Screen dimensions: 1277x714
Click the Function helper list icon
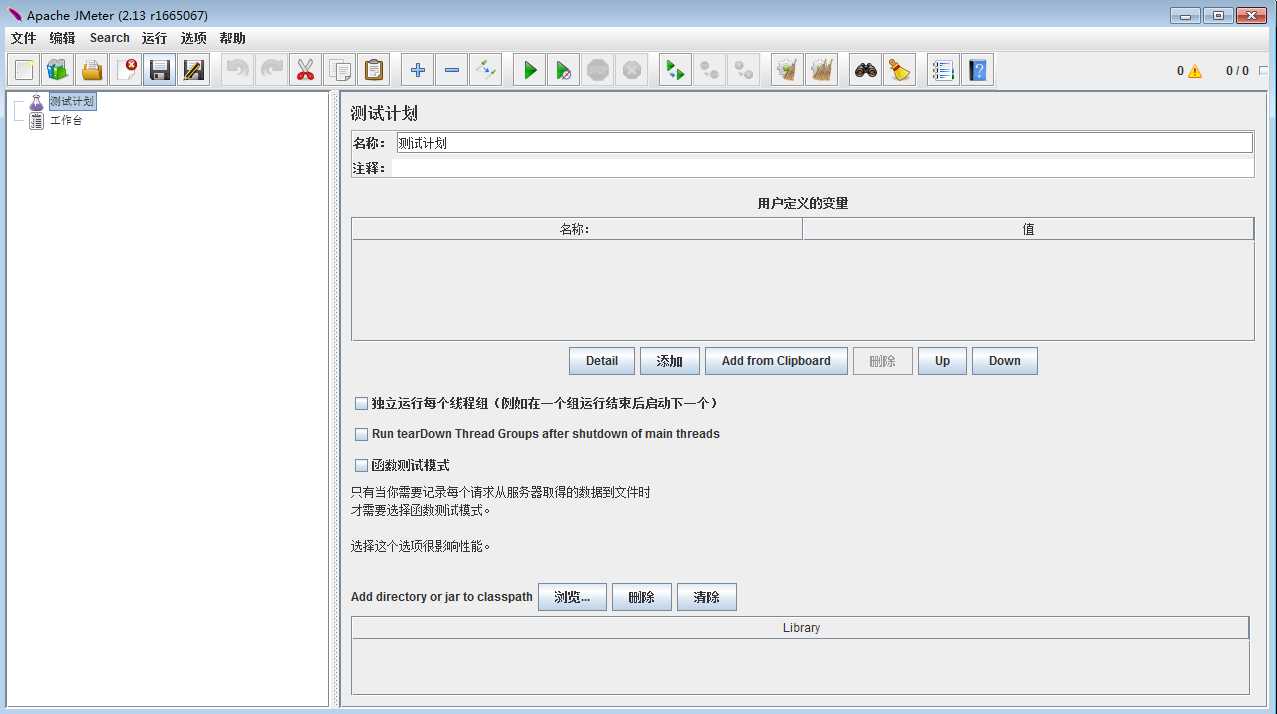coord(943,70)
